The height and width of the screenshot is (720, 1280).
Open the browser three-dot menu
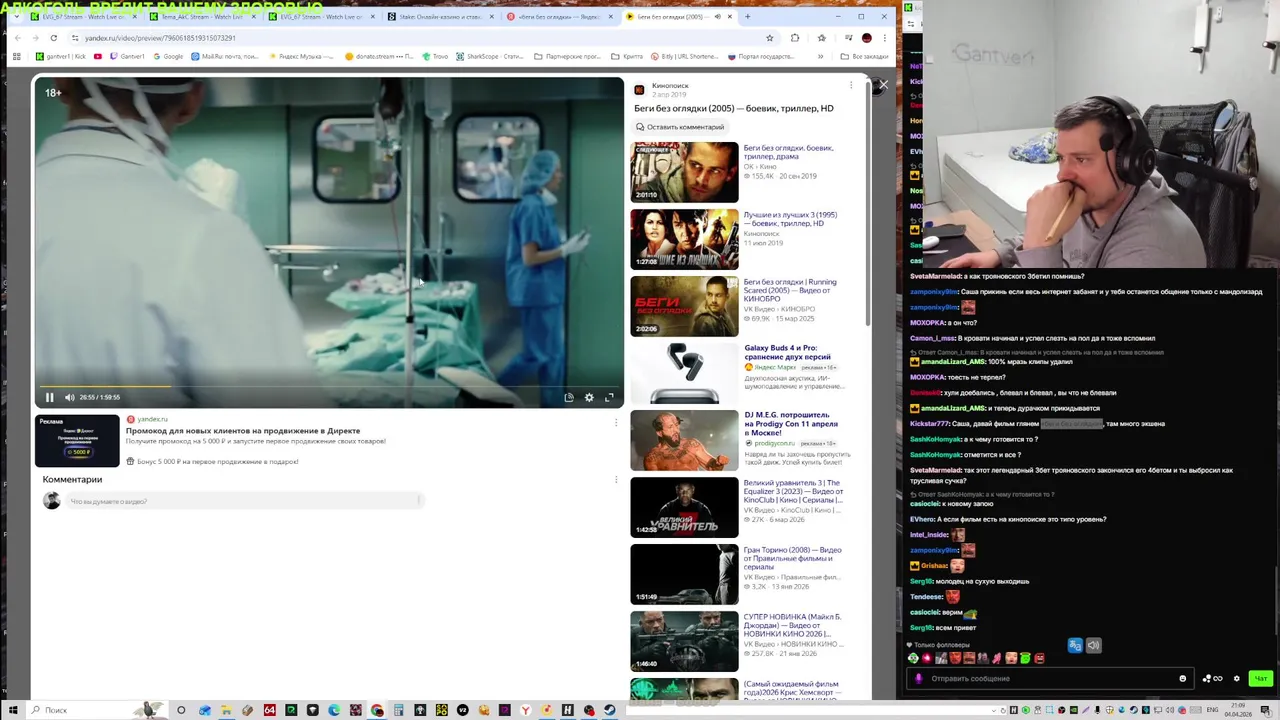[x=884, y=38]
